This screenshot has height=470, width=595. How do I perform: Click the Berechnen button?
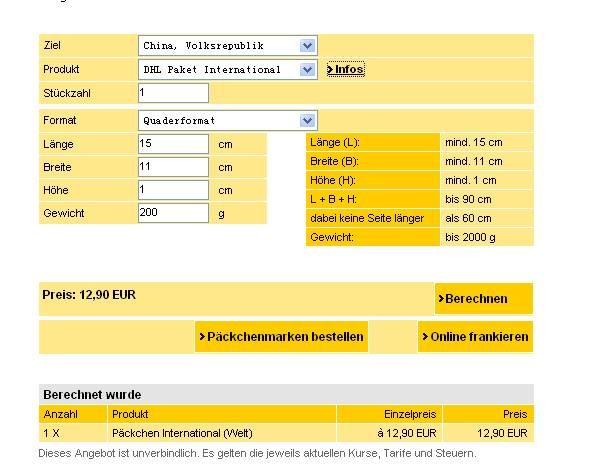[484, 299]
